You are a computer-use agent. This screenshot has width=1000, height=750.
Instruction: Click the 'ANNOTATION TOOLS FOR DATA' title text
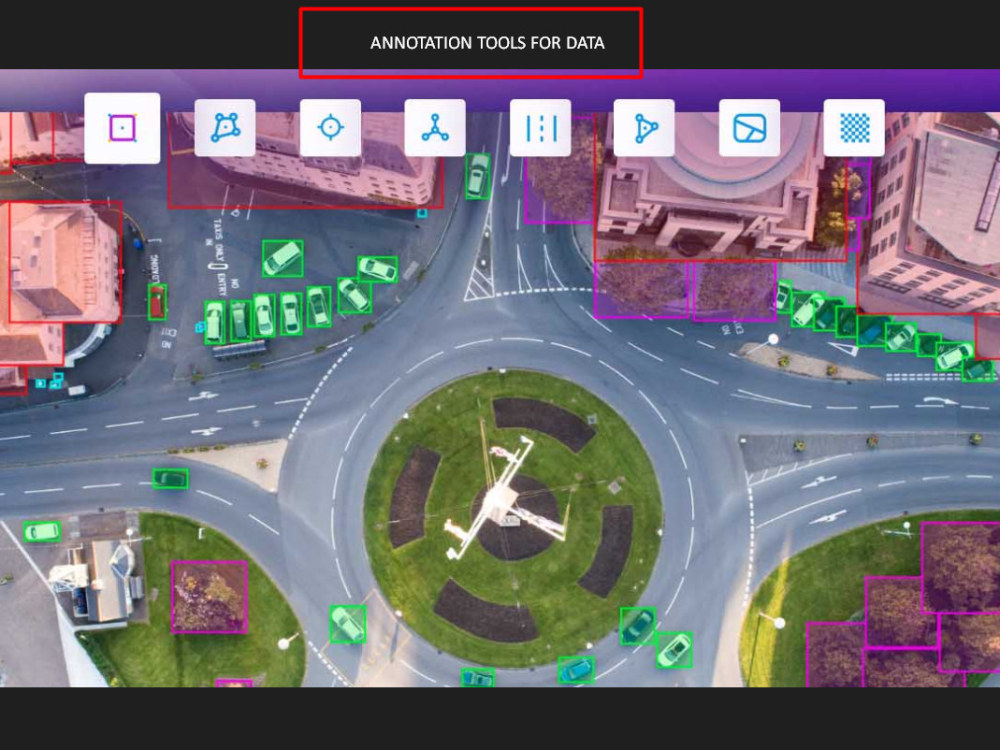[x=487, y=43]
